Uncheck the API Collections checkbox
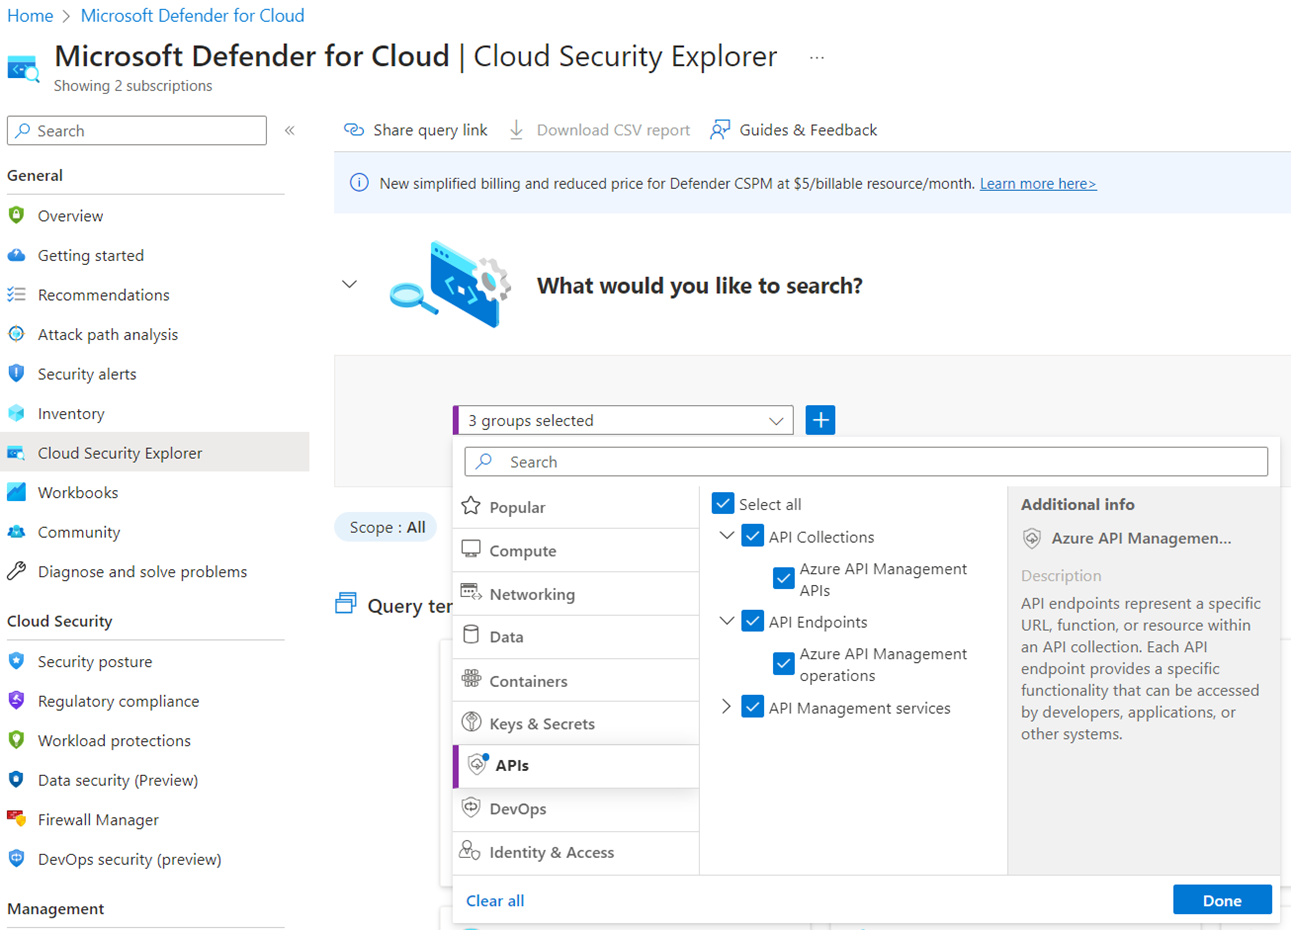Screen dimensions: 1291x930 pyautogui.click(x=753, y=536)
